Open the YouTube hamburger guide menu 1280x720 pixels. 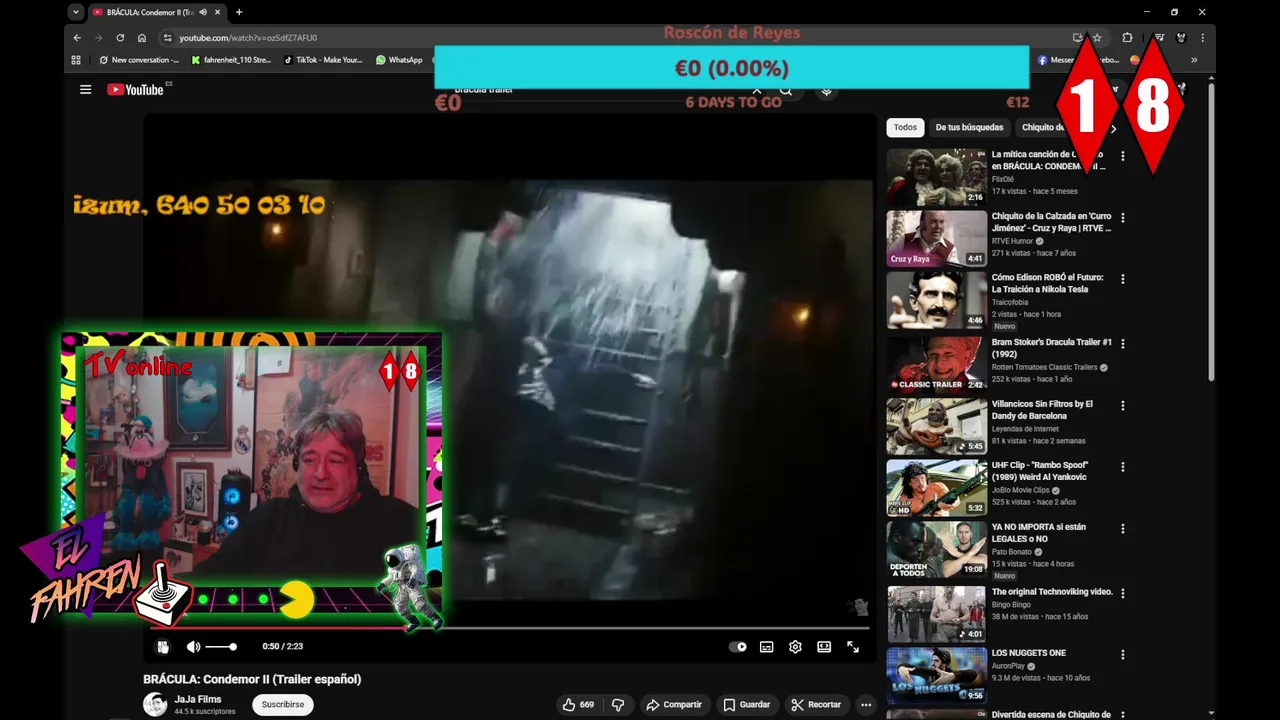click(86, 90)
